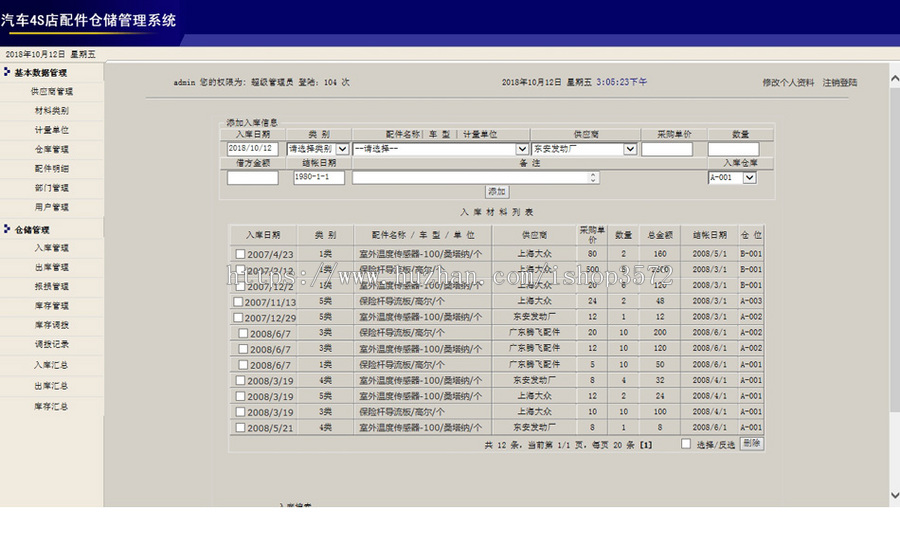
Task: Click the 注销登陆 link
Action: coord(840,82)
